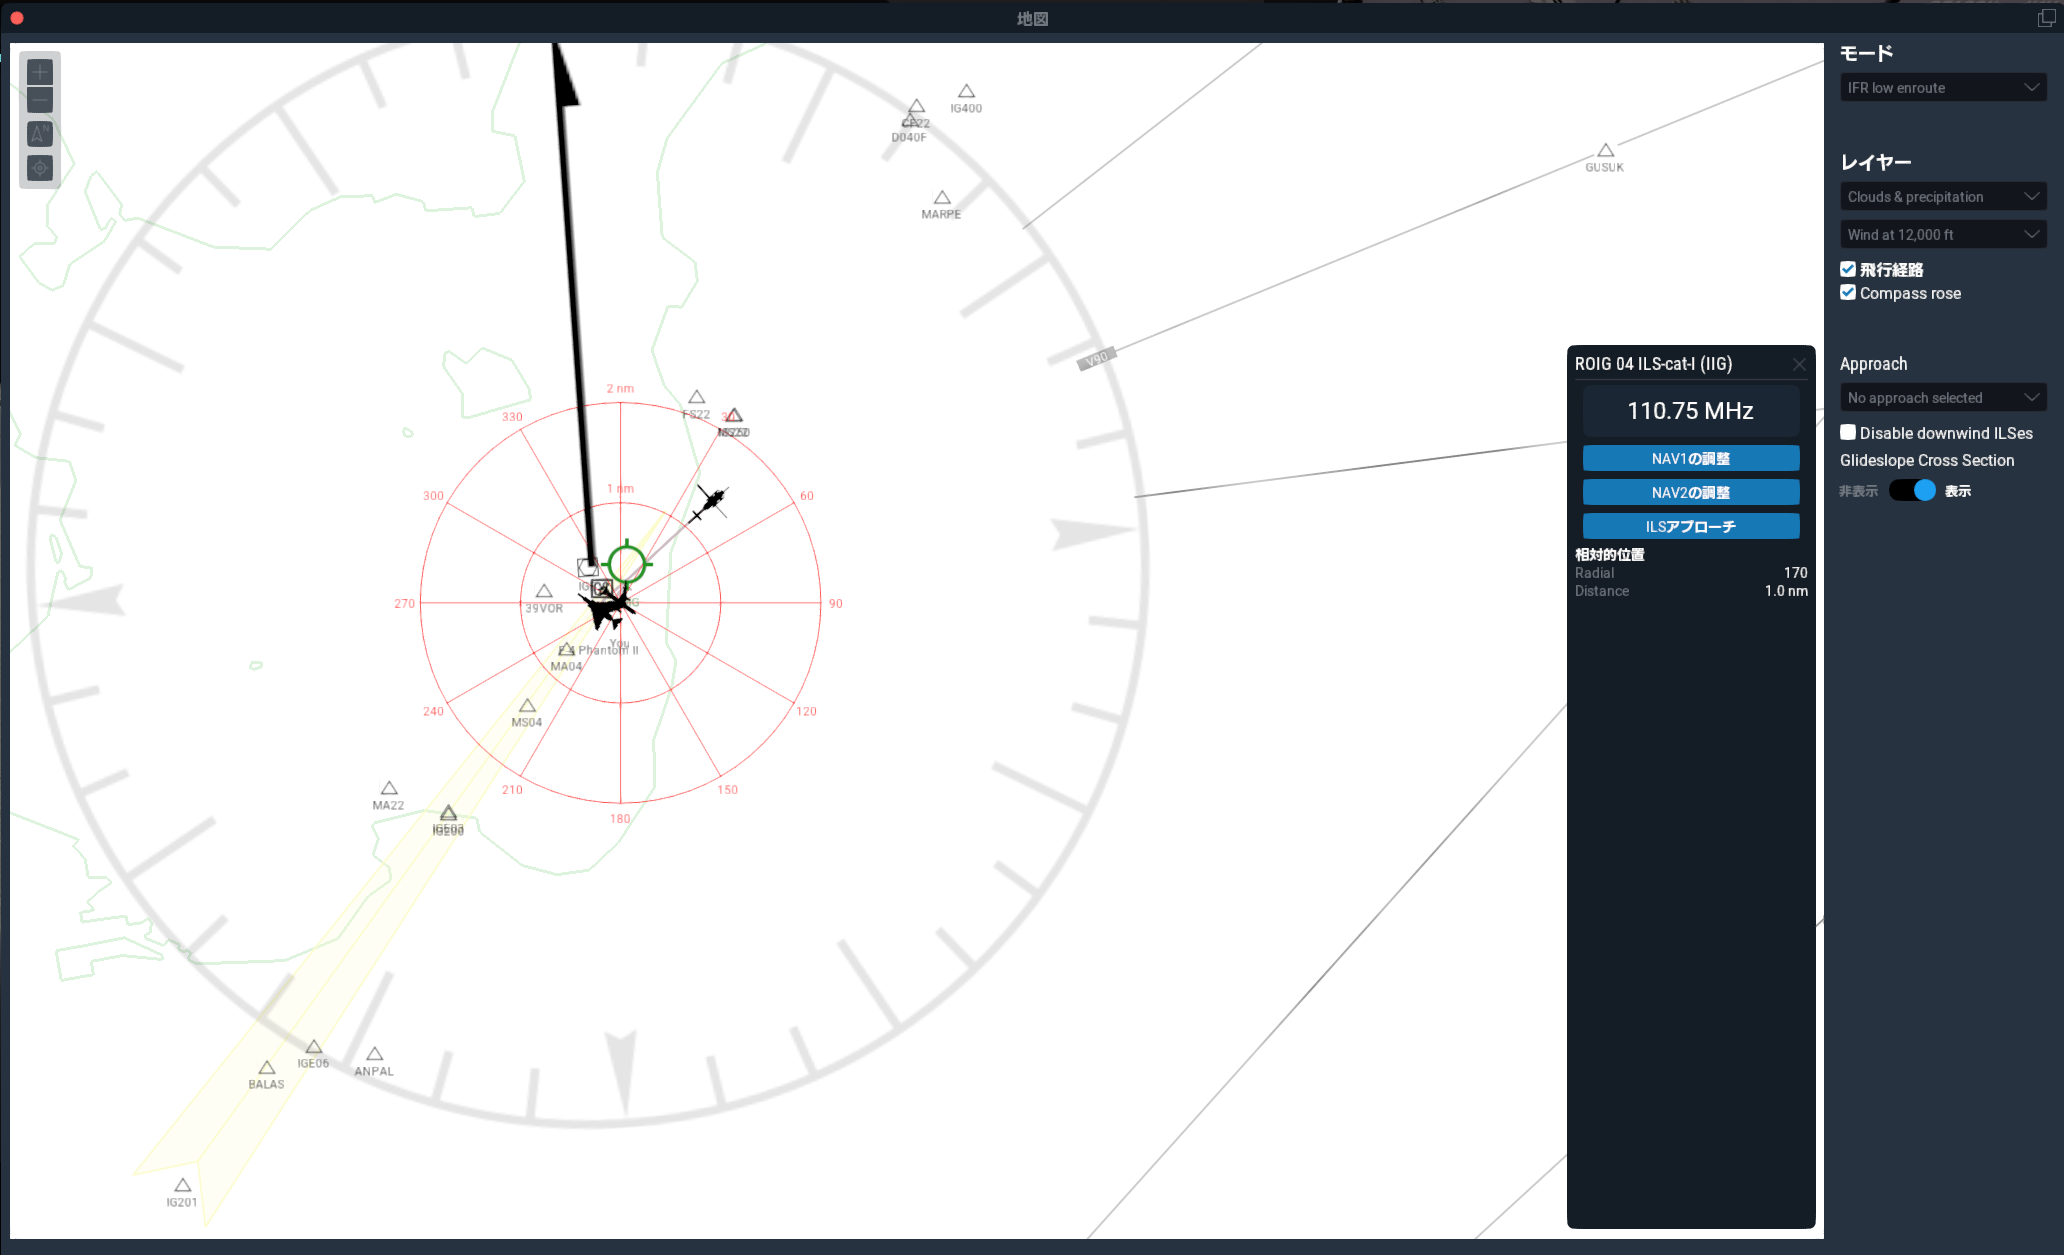Click the pop-out window icon
The height and width of the screenshot is (1255, 2064).
pos(2046,18)
